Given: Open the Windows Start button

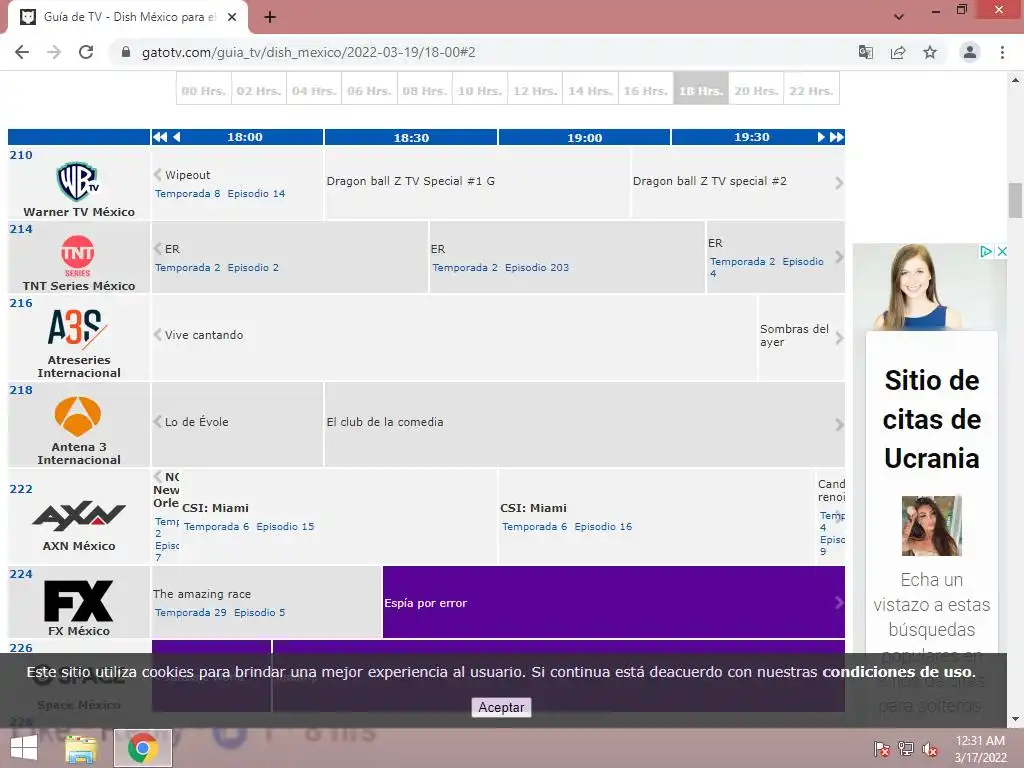Looking at the screenshot, I should (24, 748).
